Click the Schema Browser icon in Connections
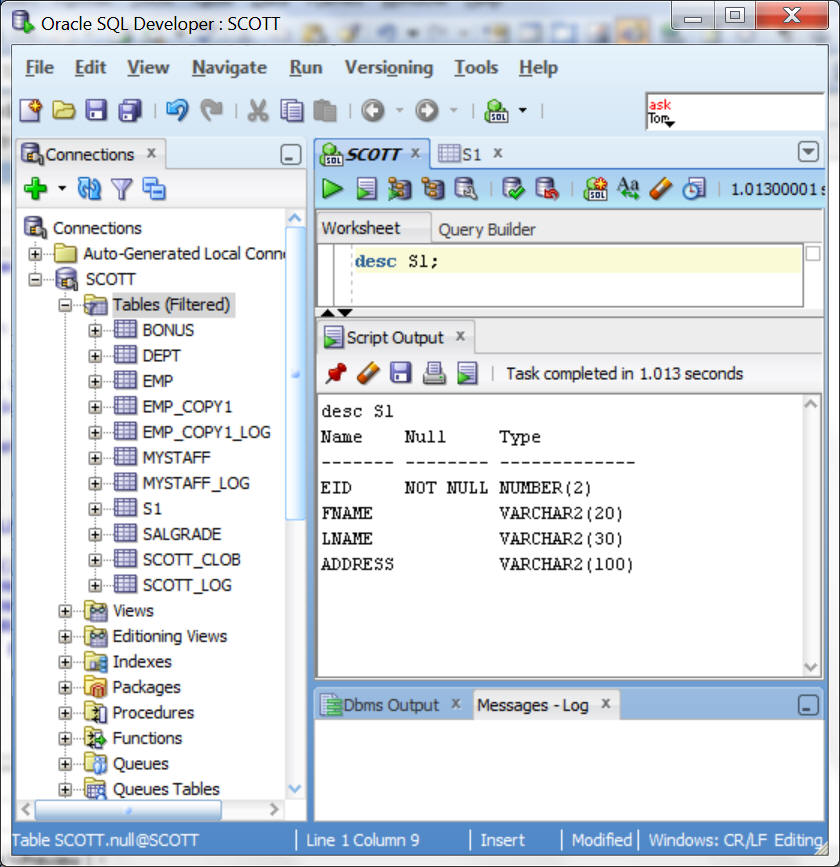This screenshot has width=840, height=867. coord(154,189)
